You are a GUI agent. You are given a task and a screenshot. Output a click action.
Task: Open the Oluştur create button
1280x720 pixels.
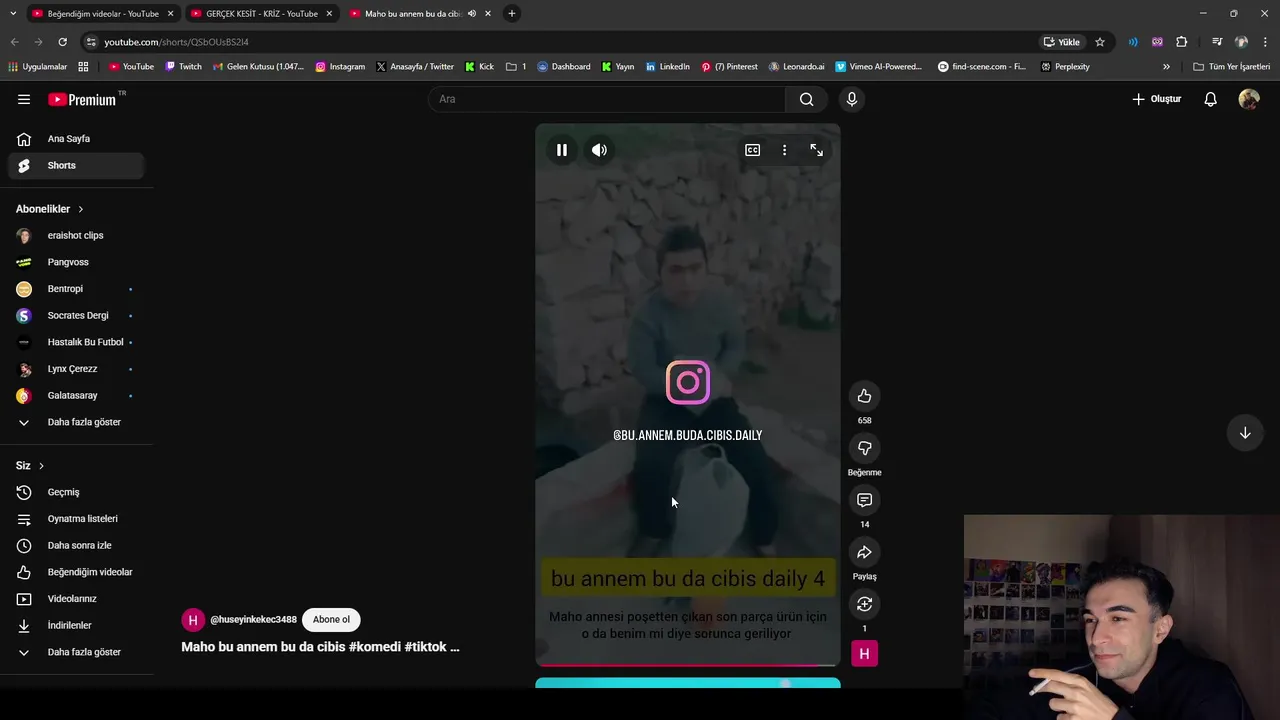coord(1157,99)
